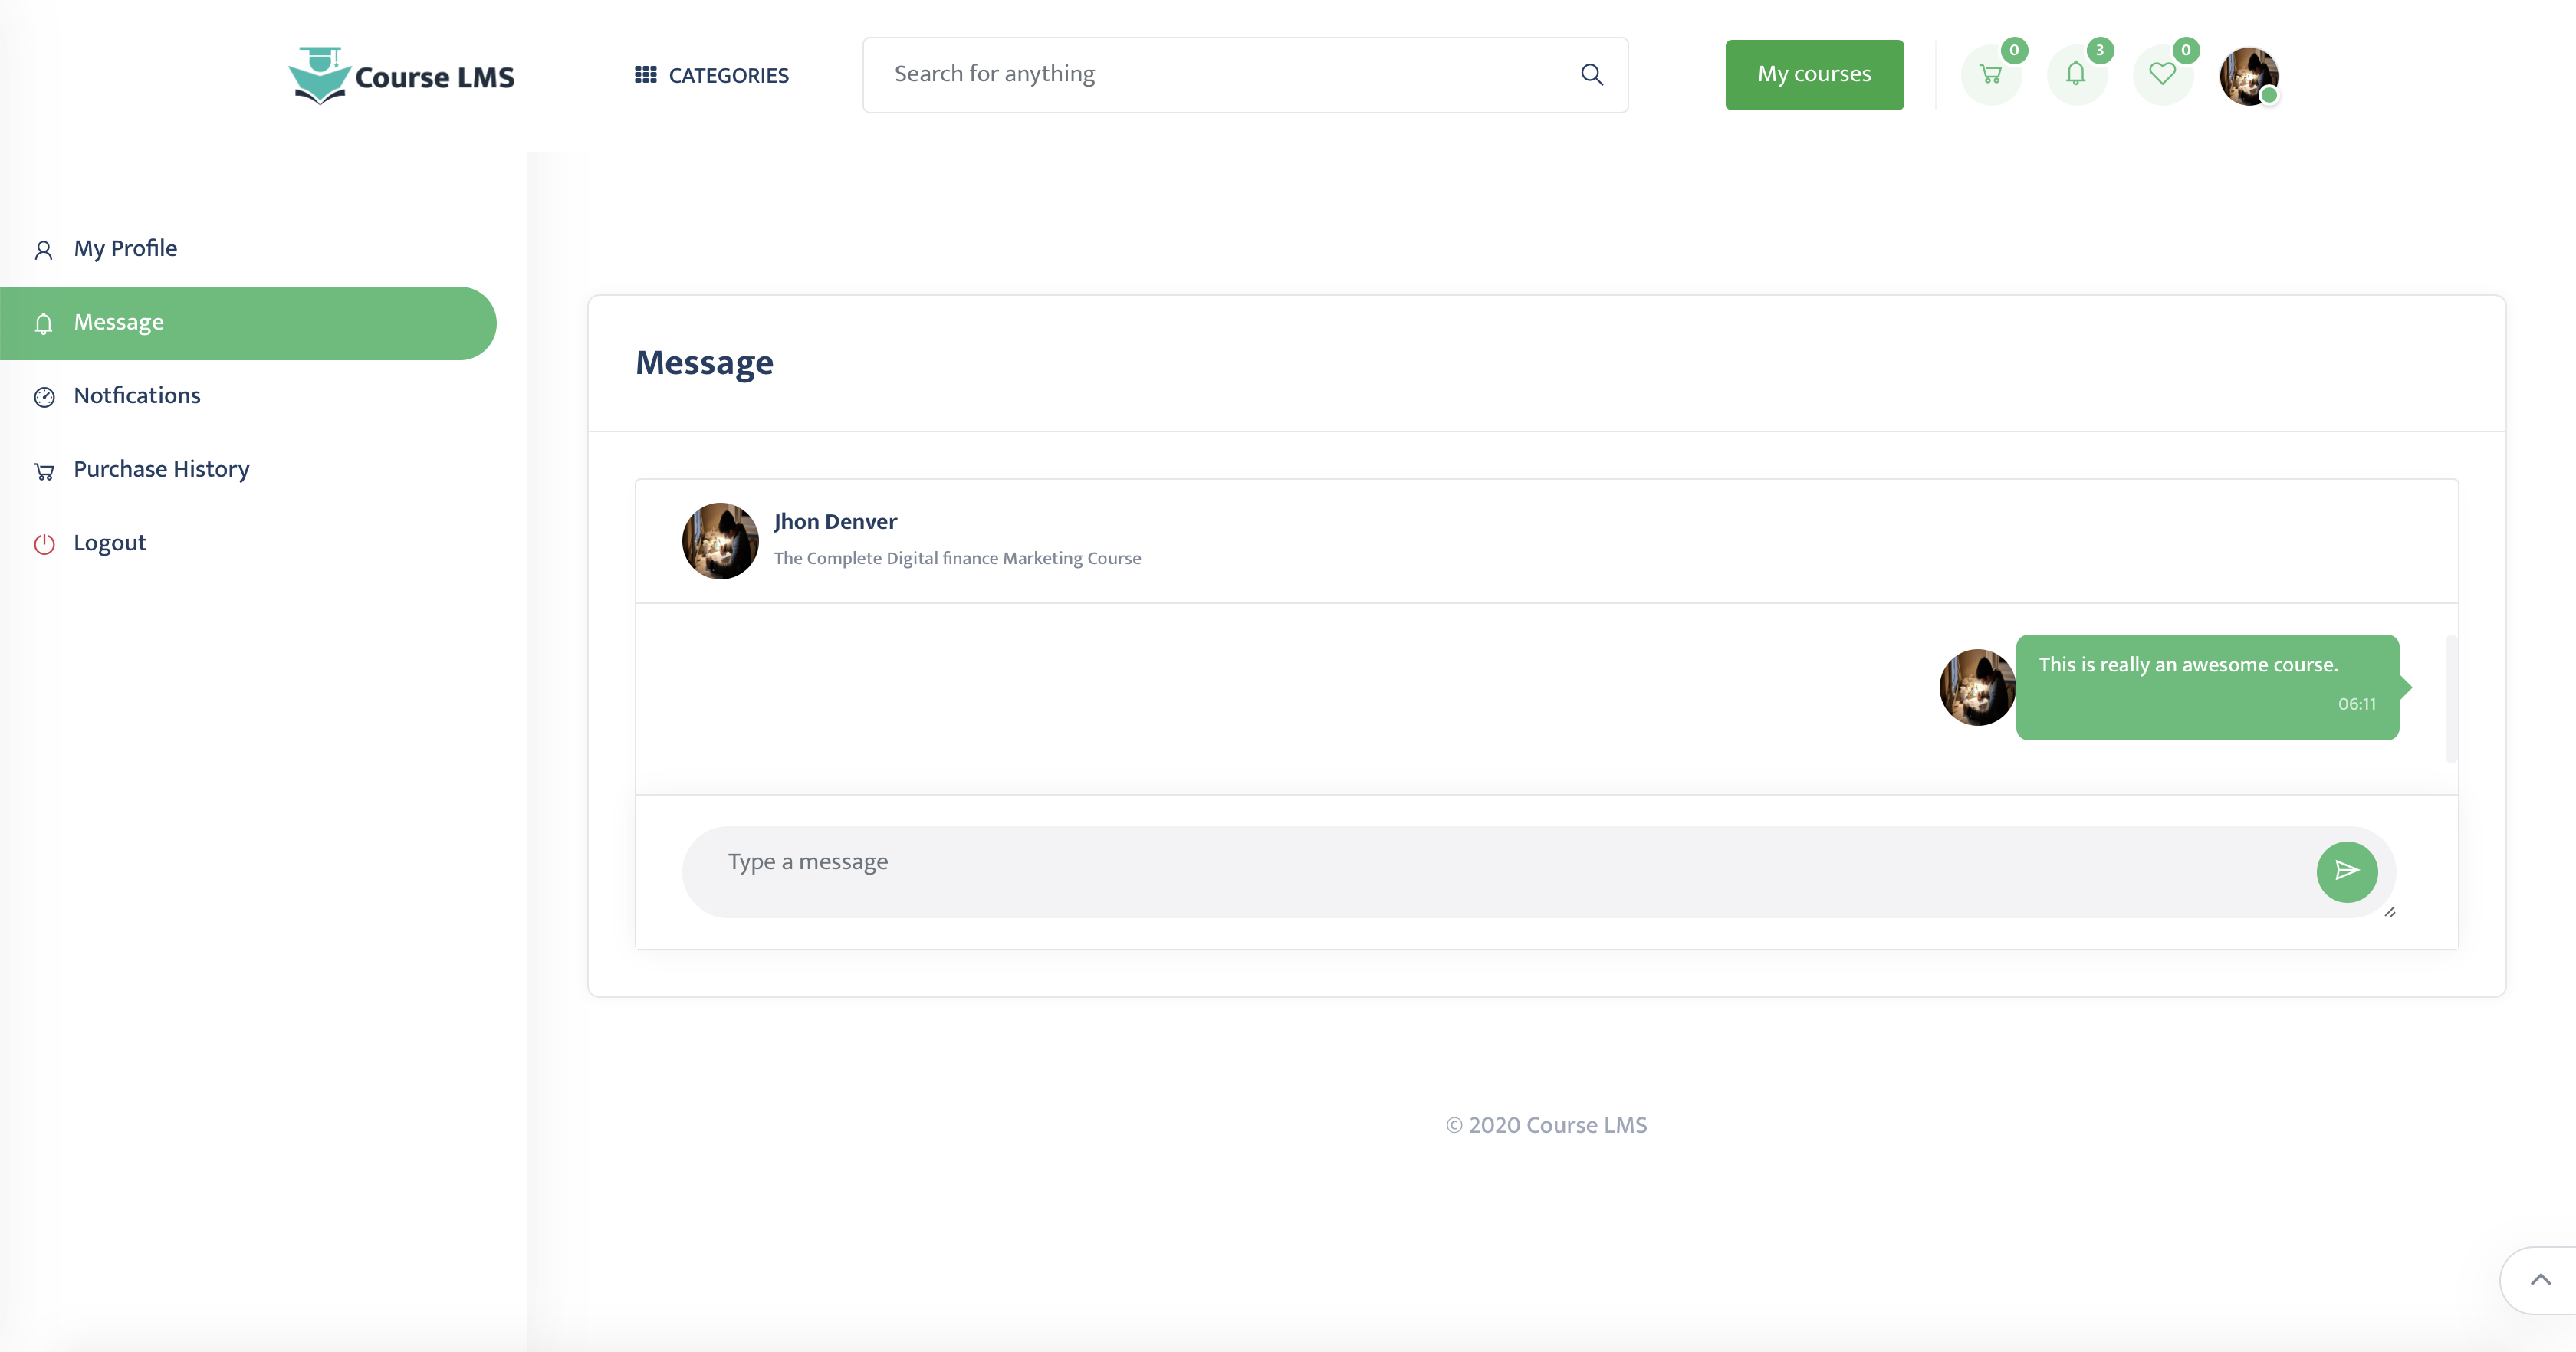The width and height of the screenshot is (2576, 1352).
Task: Click the scroll-to-top arrow button
Action: [2540, 1280]
